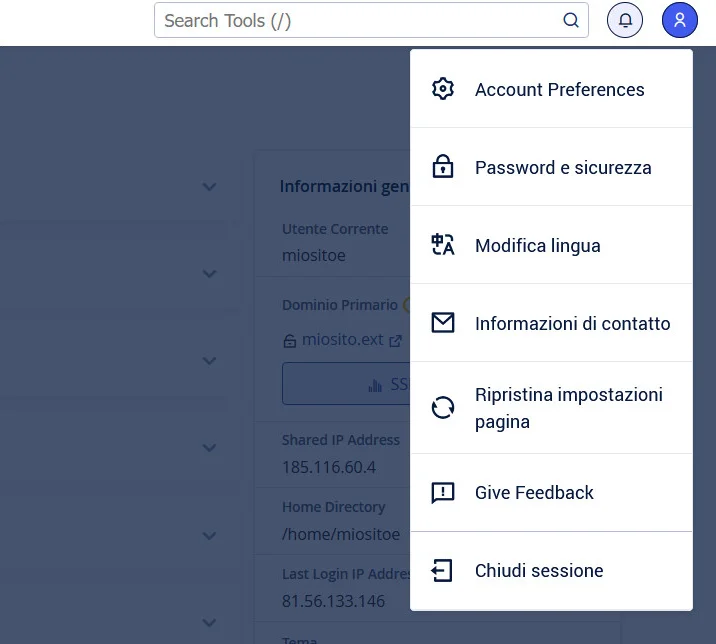716x644 pixels.
Task: Click the Informazioni gen heading
Action: 345,186
